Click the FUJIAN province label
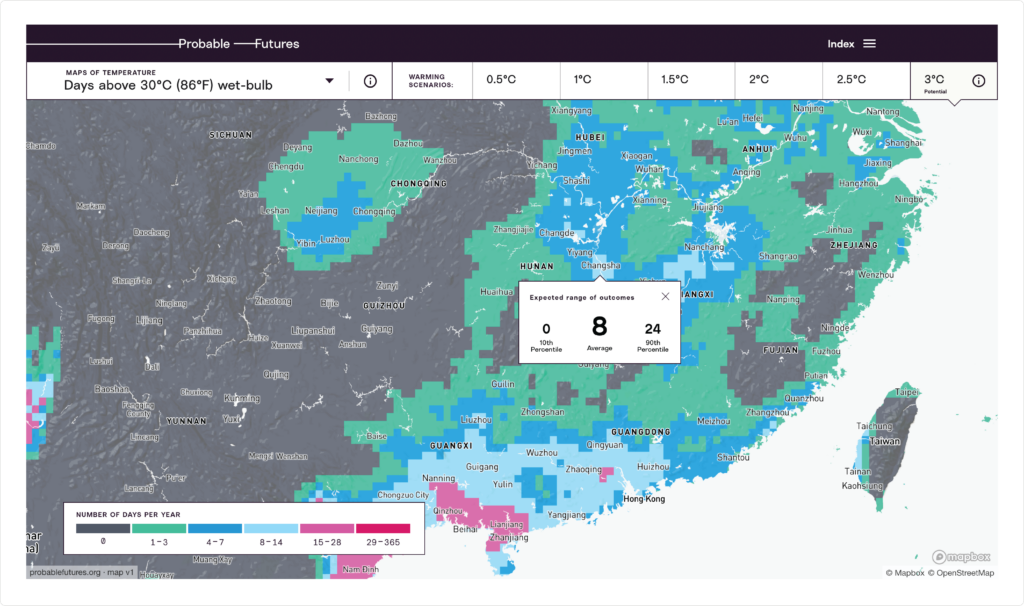 pos(780,350)
